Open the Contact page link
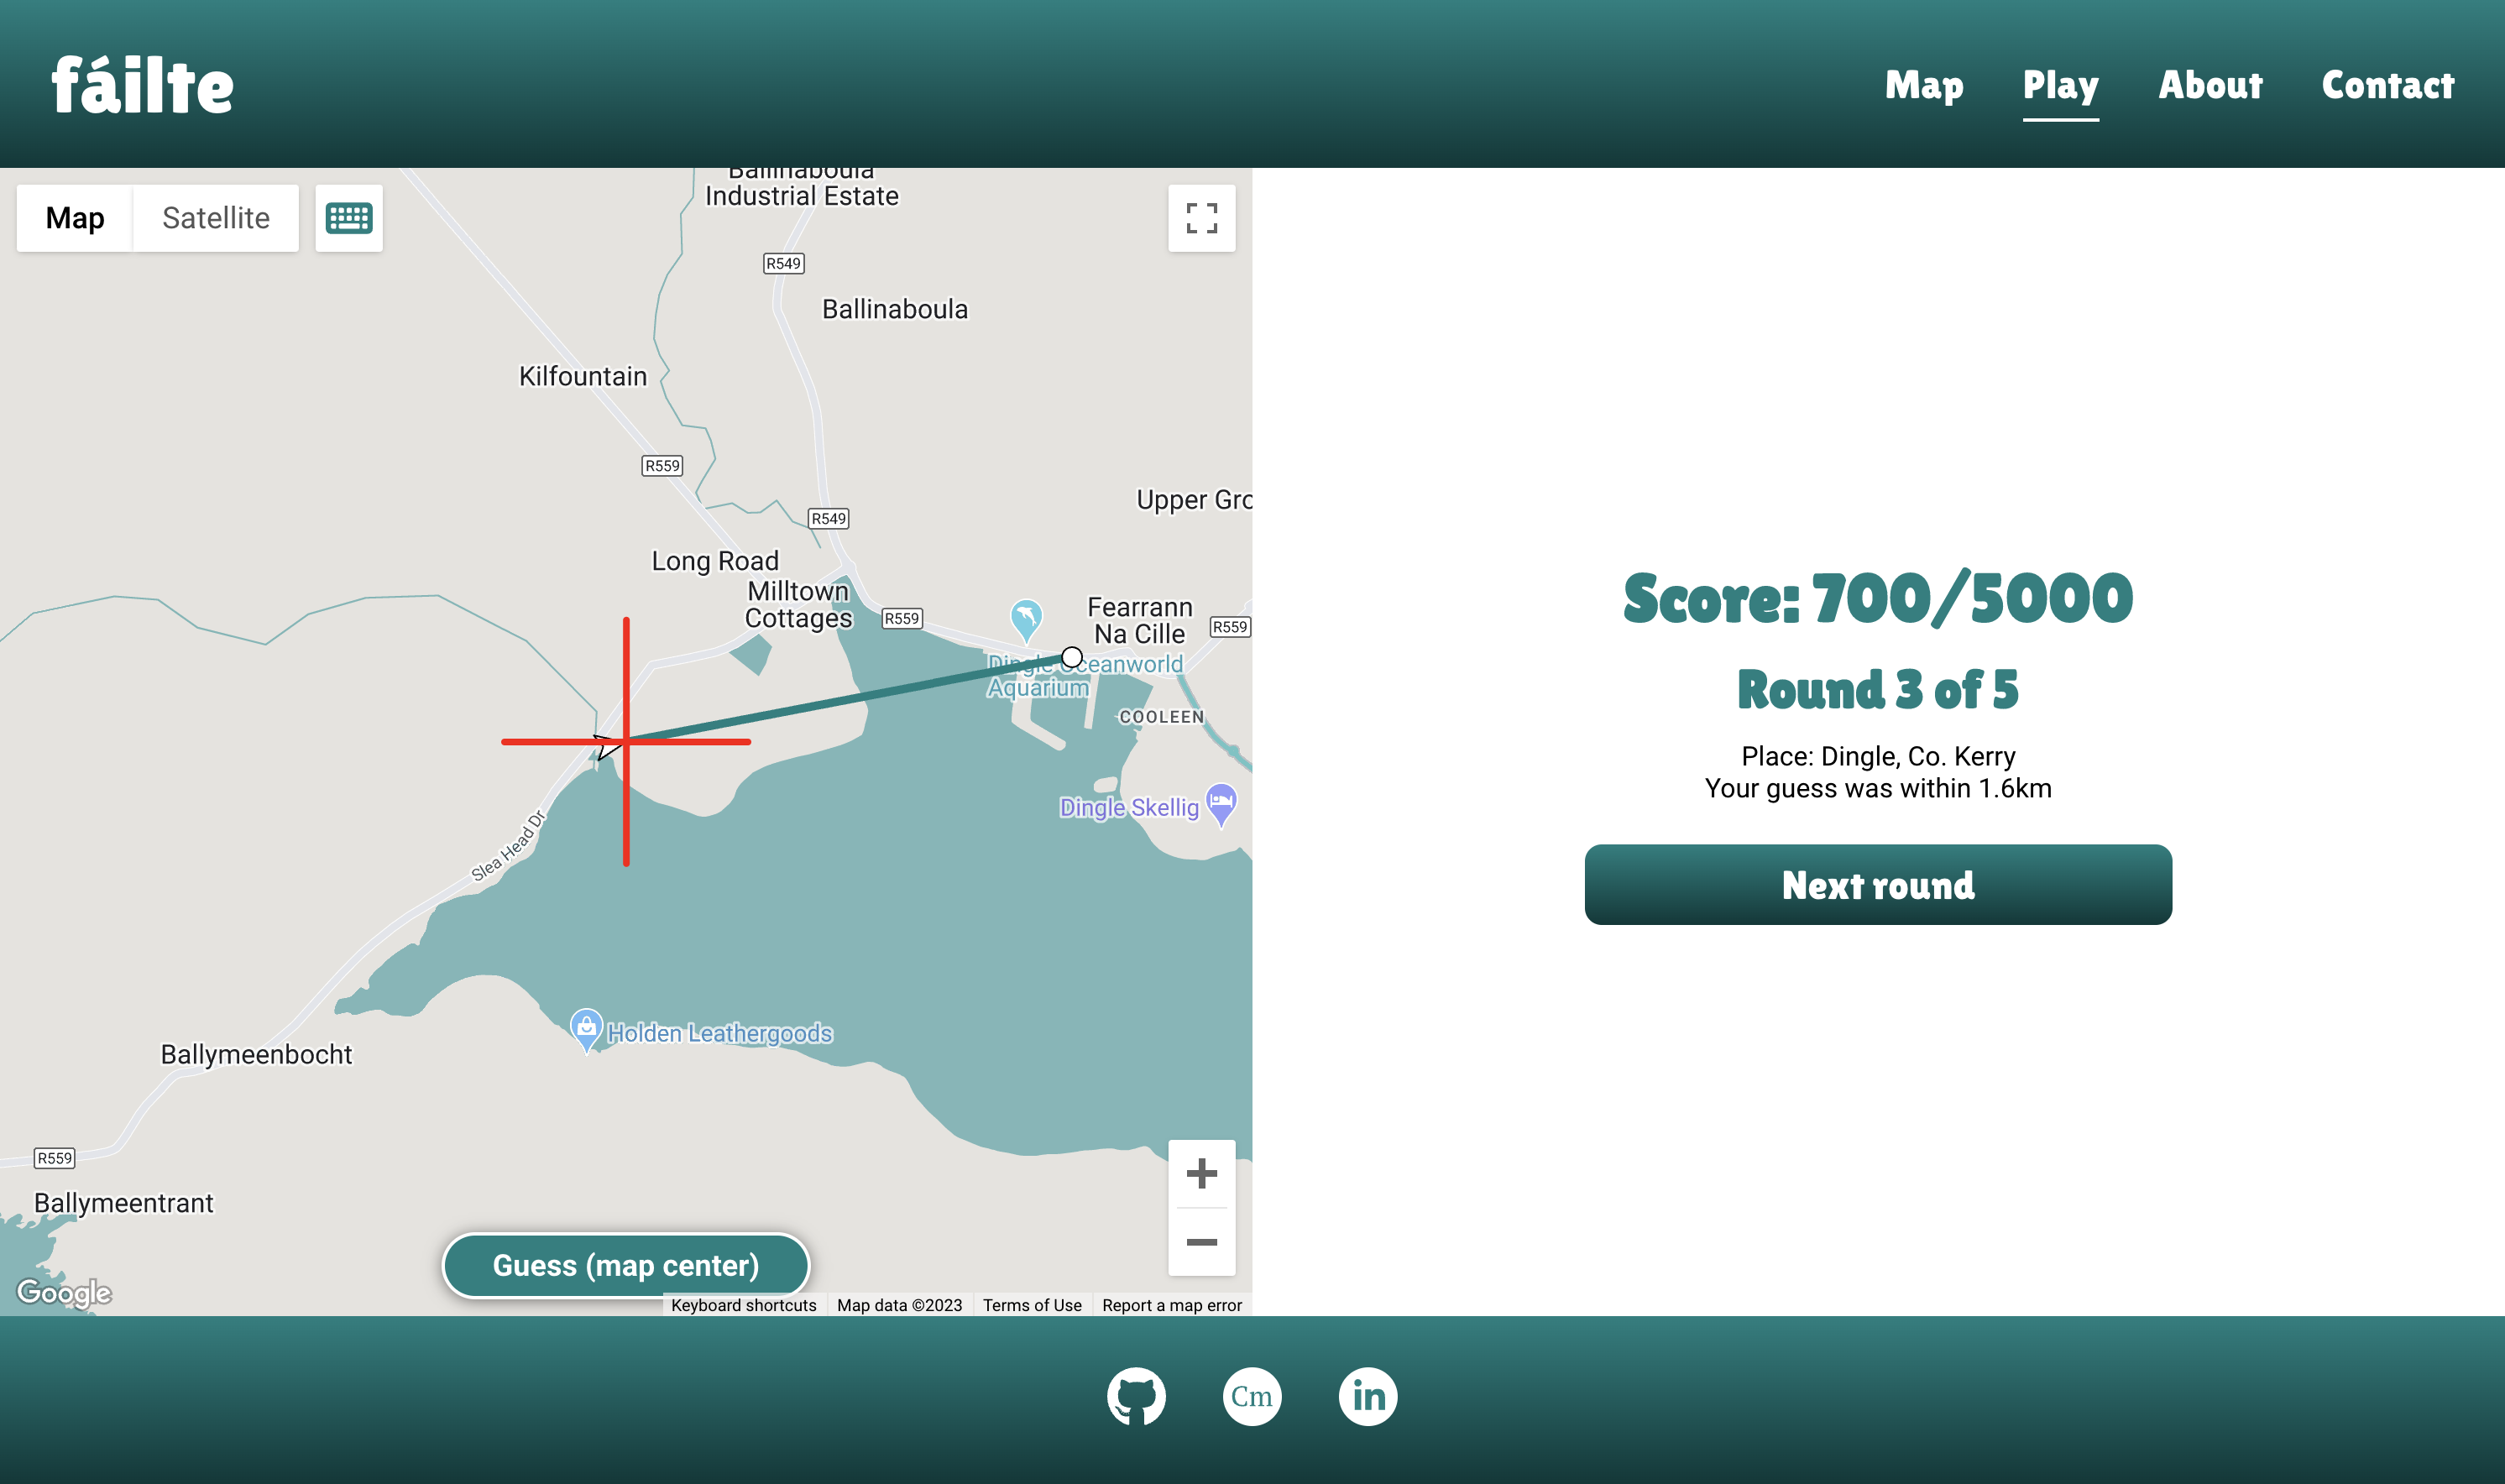The image size is (2505, 1484). click(x=2387, y=86)
